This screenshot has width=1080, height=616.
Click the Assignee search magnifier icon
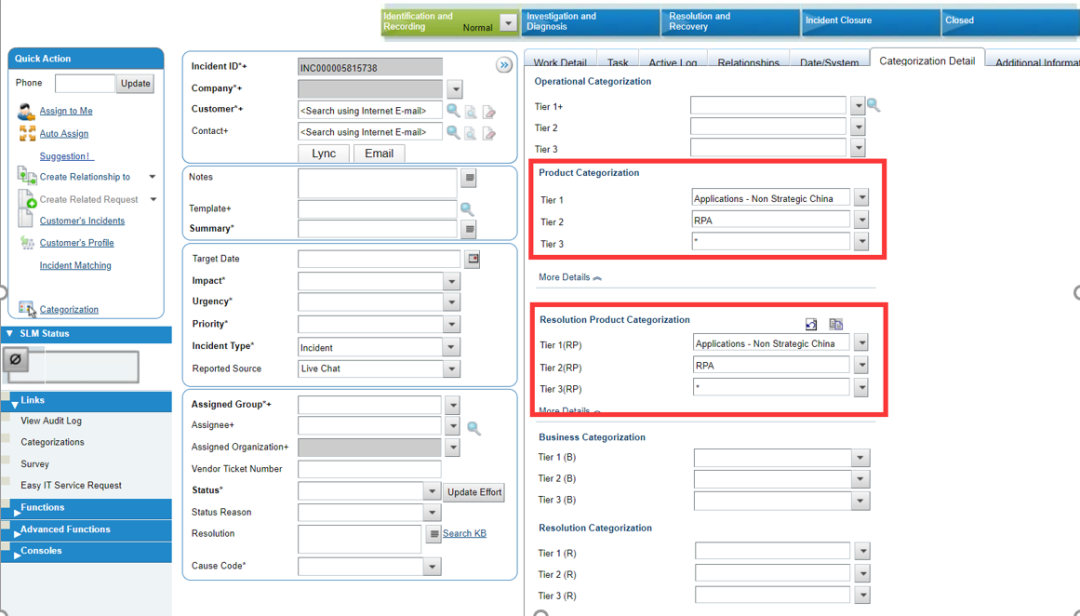473,428
